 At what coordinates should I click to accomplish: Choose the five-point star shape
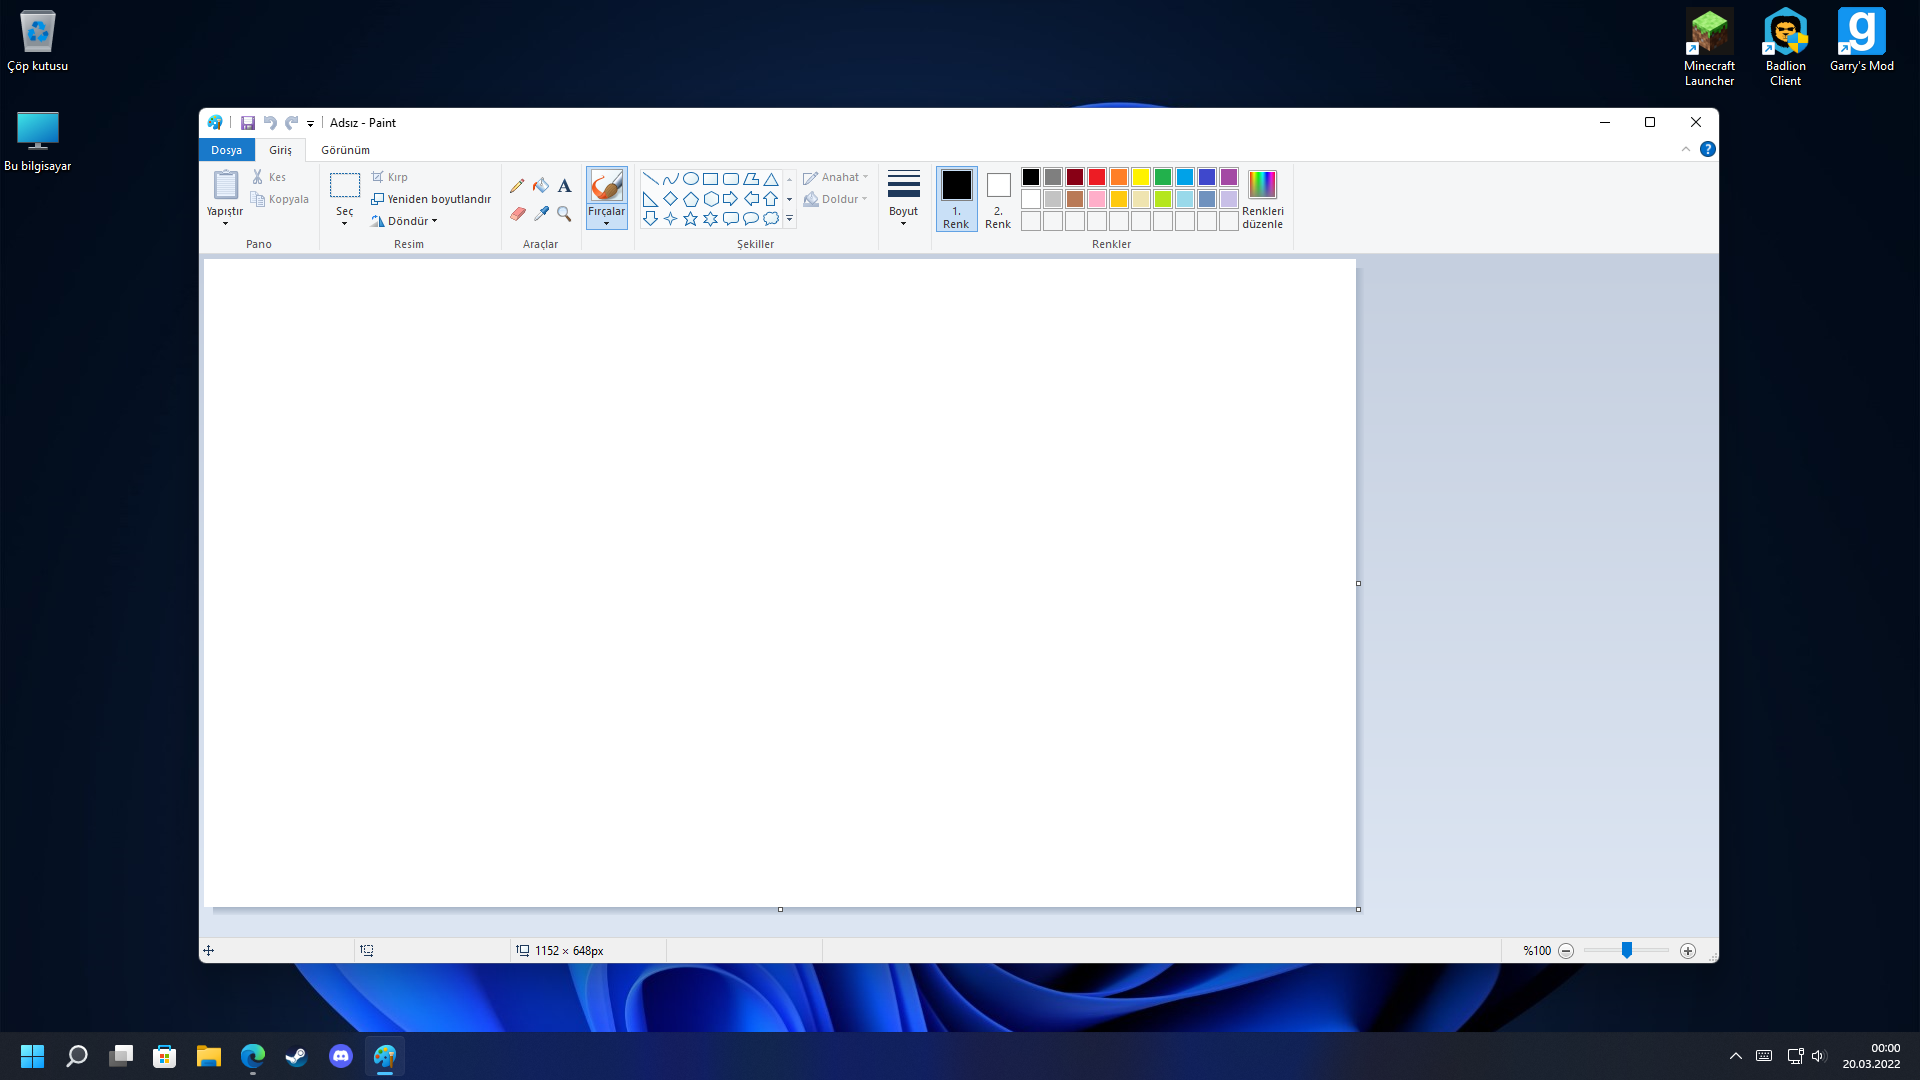690,219
